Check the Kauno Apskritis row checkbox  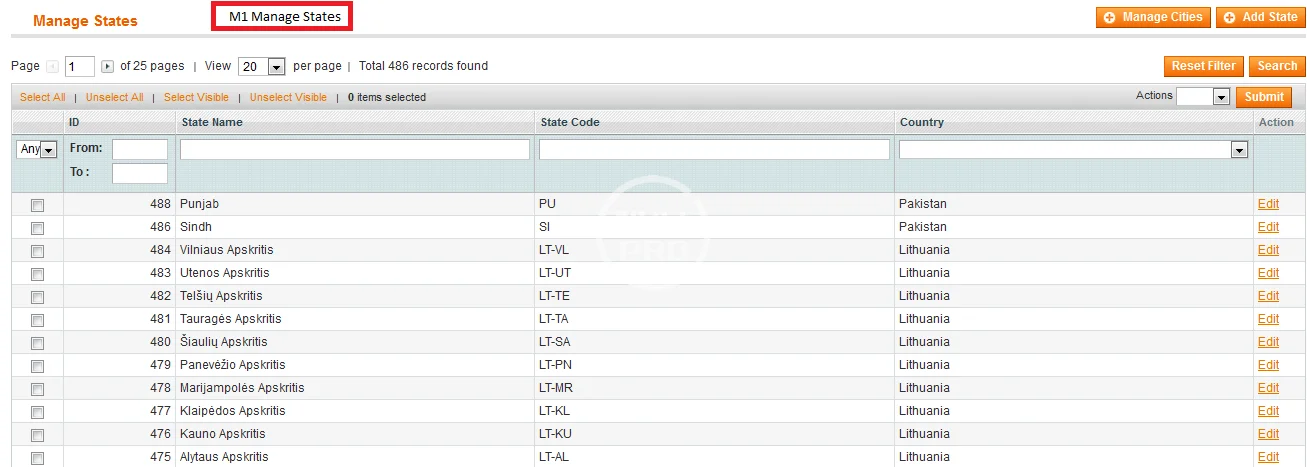(38, 435)
